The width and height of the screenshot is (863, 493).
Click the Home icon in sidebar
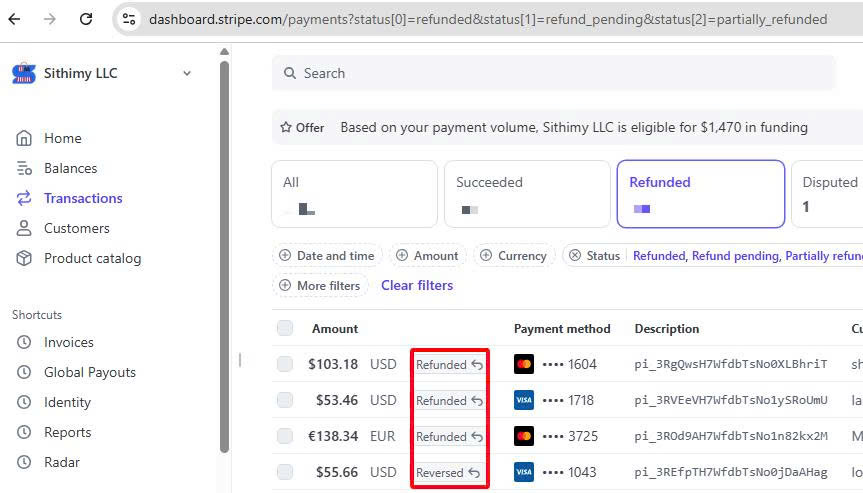(x=24, y=138)
